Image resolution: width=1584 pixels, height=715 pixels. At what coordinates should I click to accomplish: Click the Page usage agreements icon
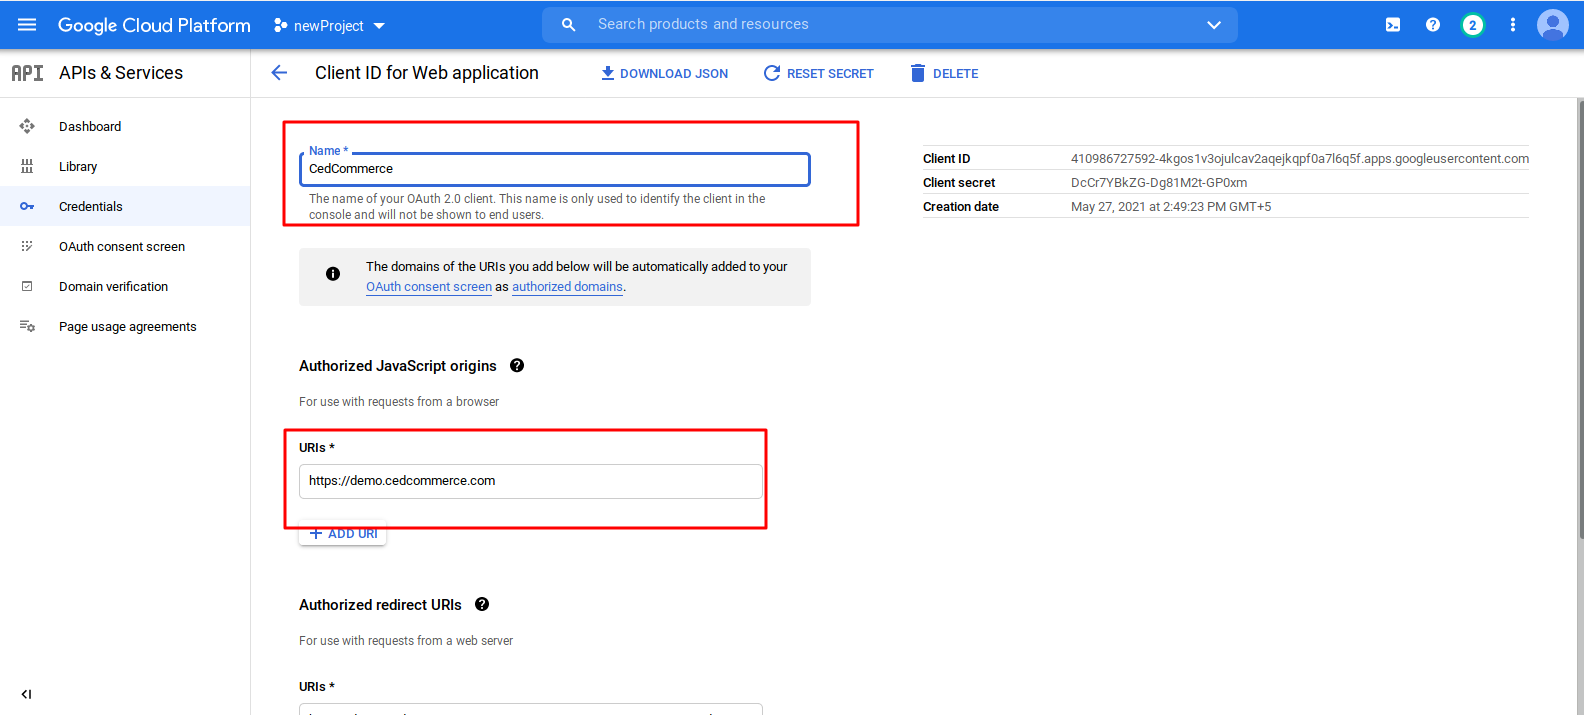point(27,326)
